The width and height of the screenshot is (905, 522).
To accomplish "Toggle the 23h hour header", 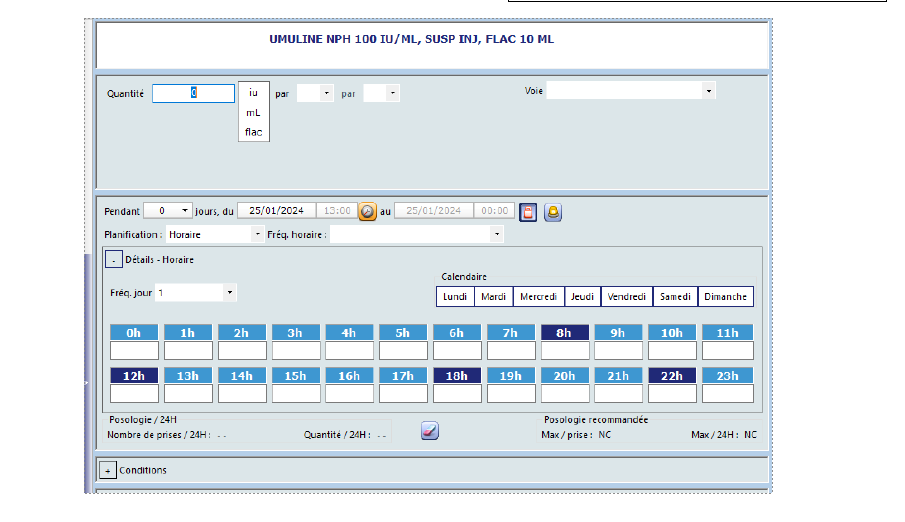I will 727,376.
